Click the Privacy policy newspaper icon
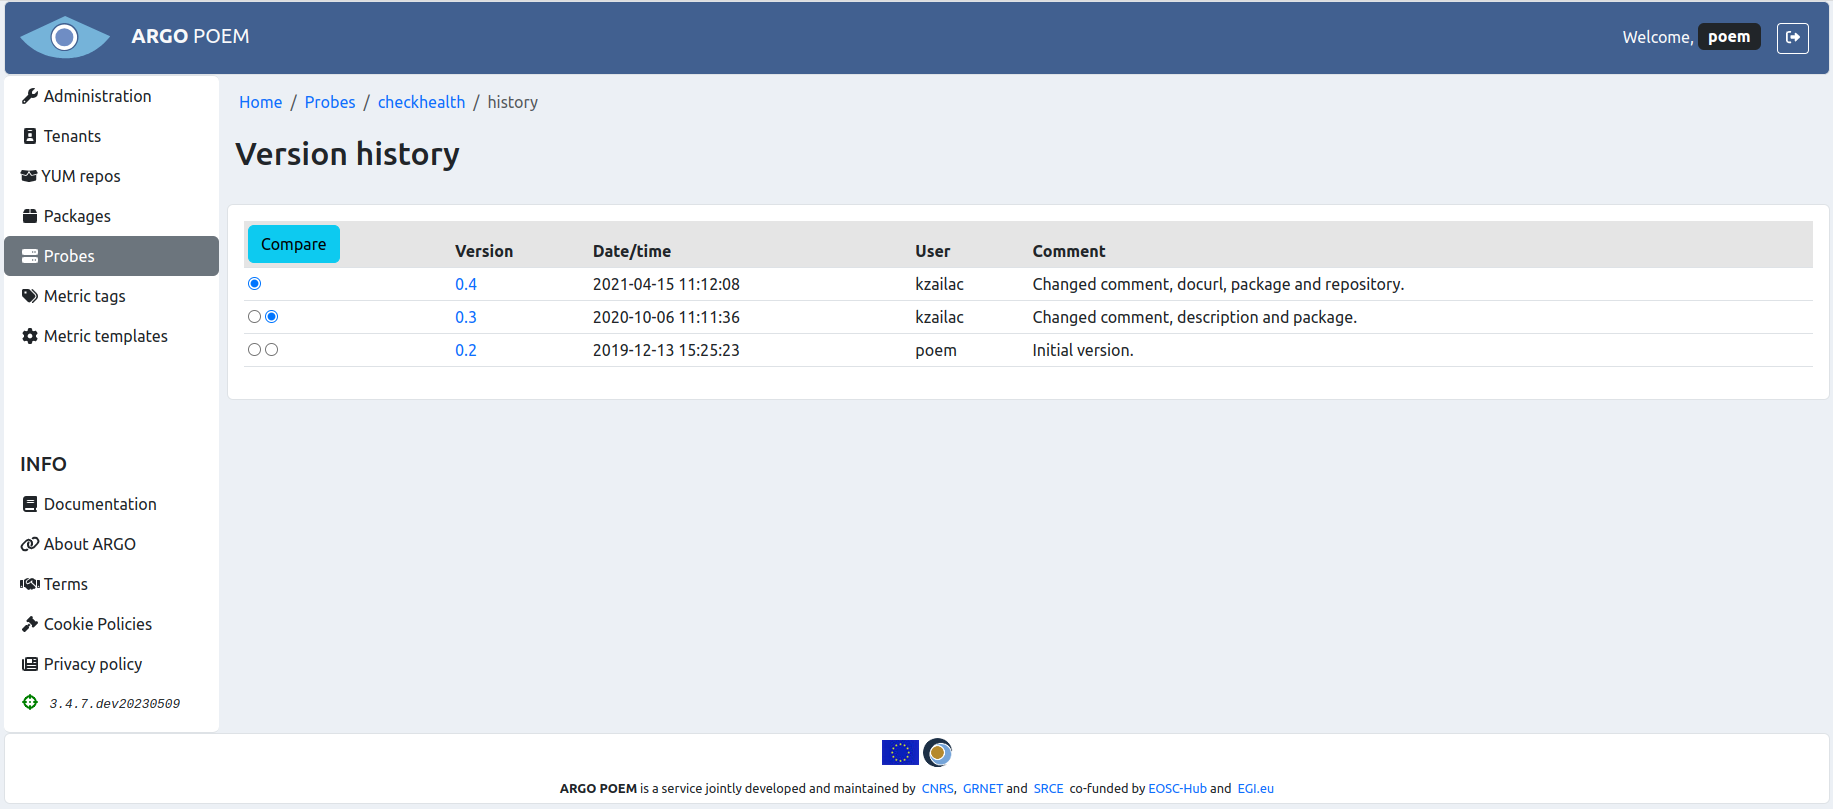This screenshot has height=809, width=1833. [x=30, y=664]
